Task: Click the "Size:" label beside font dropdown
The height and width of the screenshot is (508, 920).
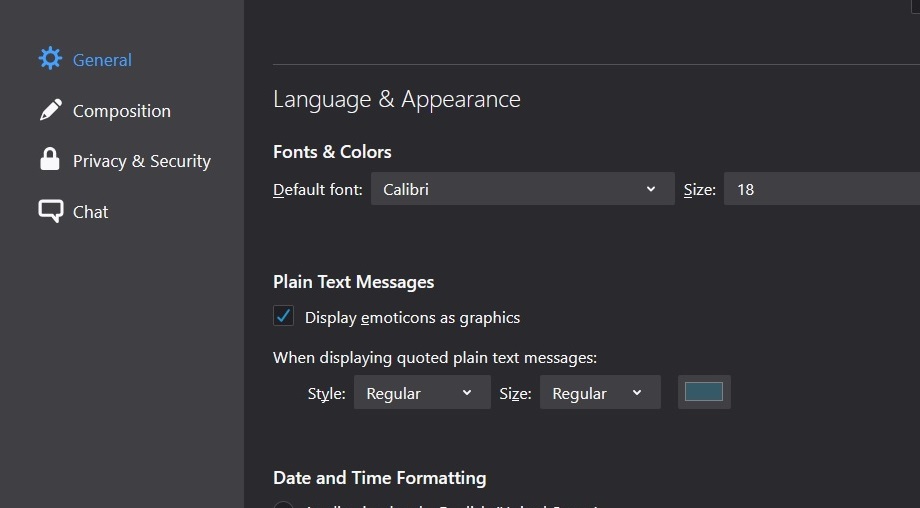Action: pos(700,190)
